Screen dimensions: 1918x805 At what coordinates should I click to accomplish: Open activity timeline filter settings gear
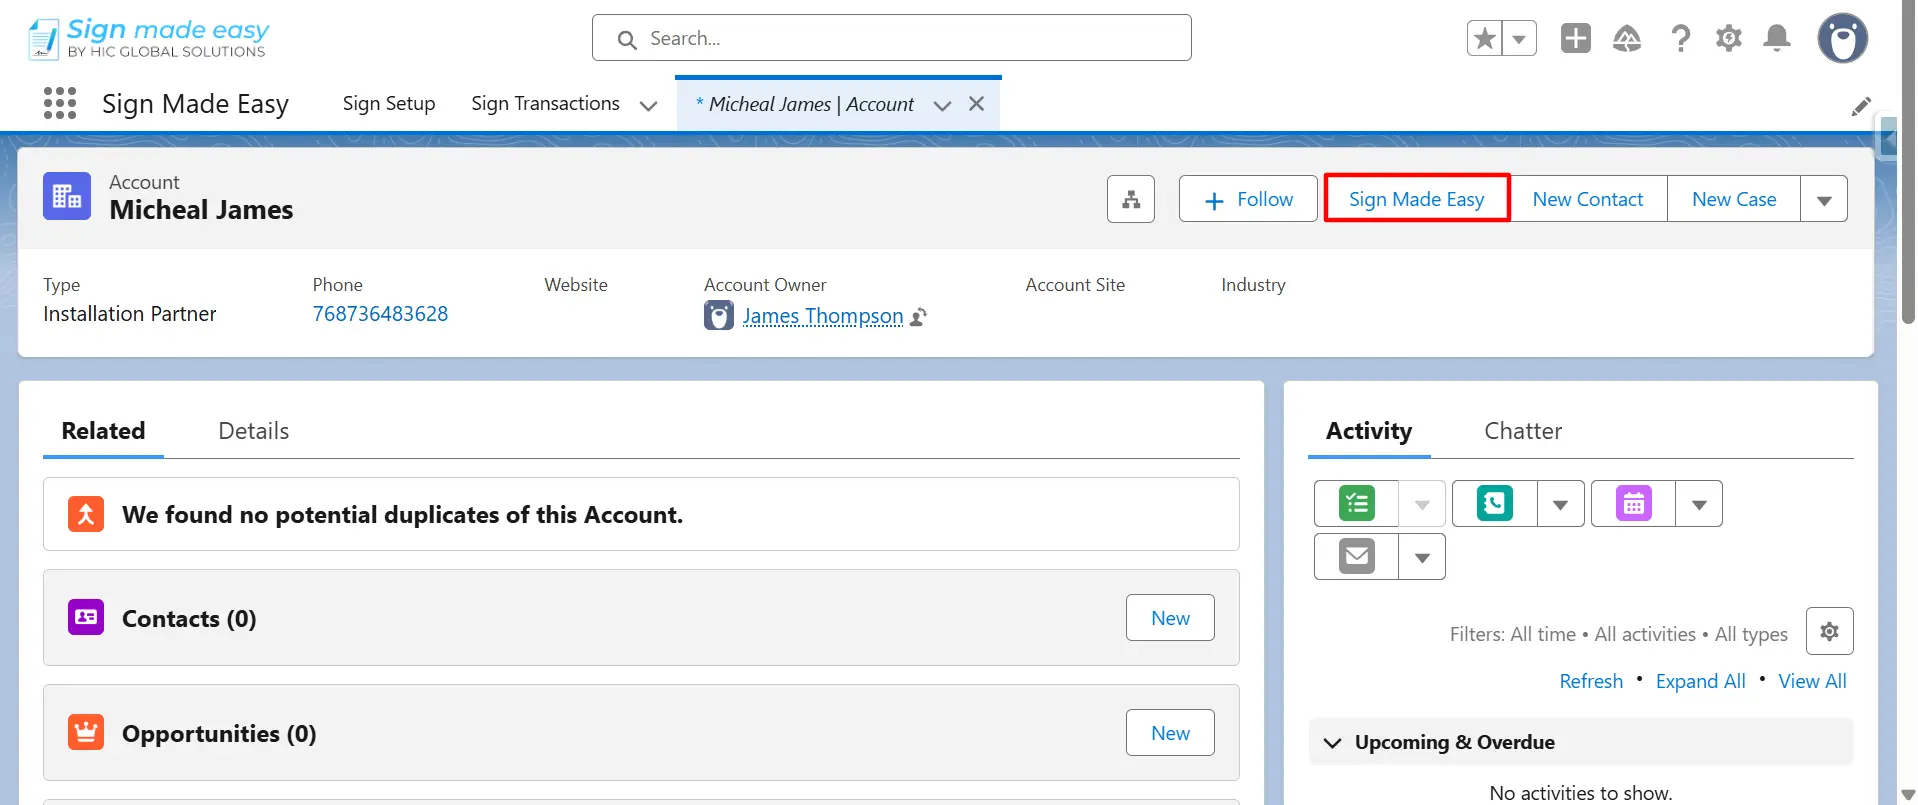pos(1830,631)
